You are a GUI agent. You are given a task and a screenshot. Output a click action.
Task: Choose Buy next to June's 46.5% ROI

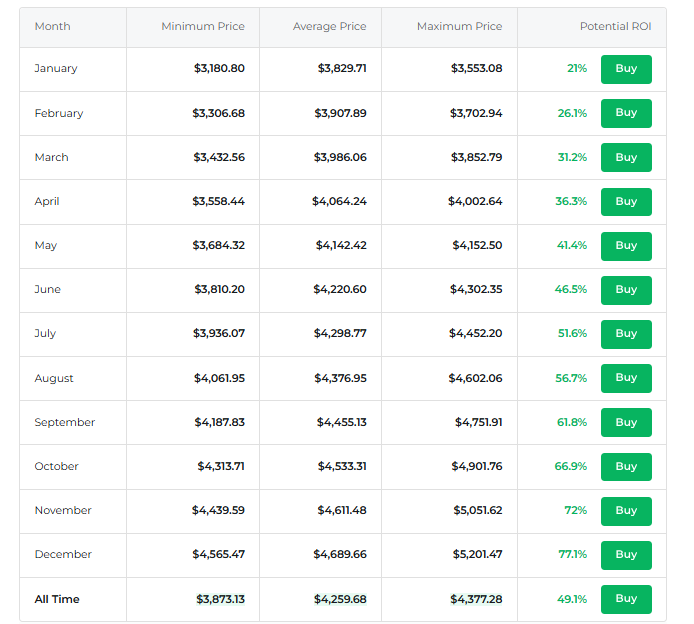(626, 289)
